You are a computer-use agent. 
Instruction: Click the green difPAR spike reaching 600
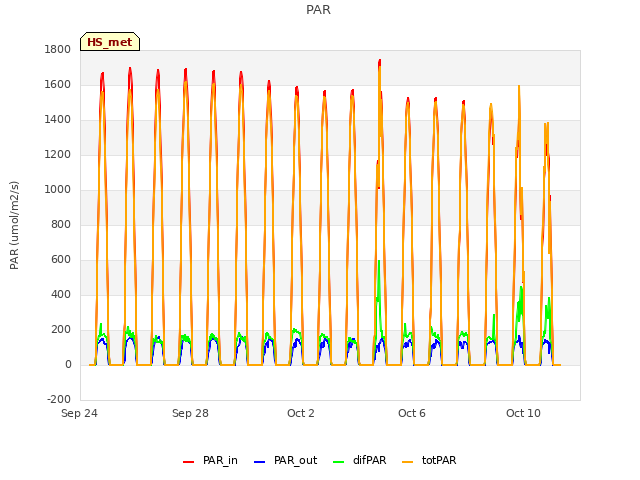[x=379, y=262]
